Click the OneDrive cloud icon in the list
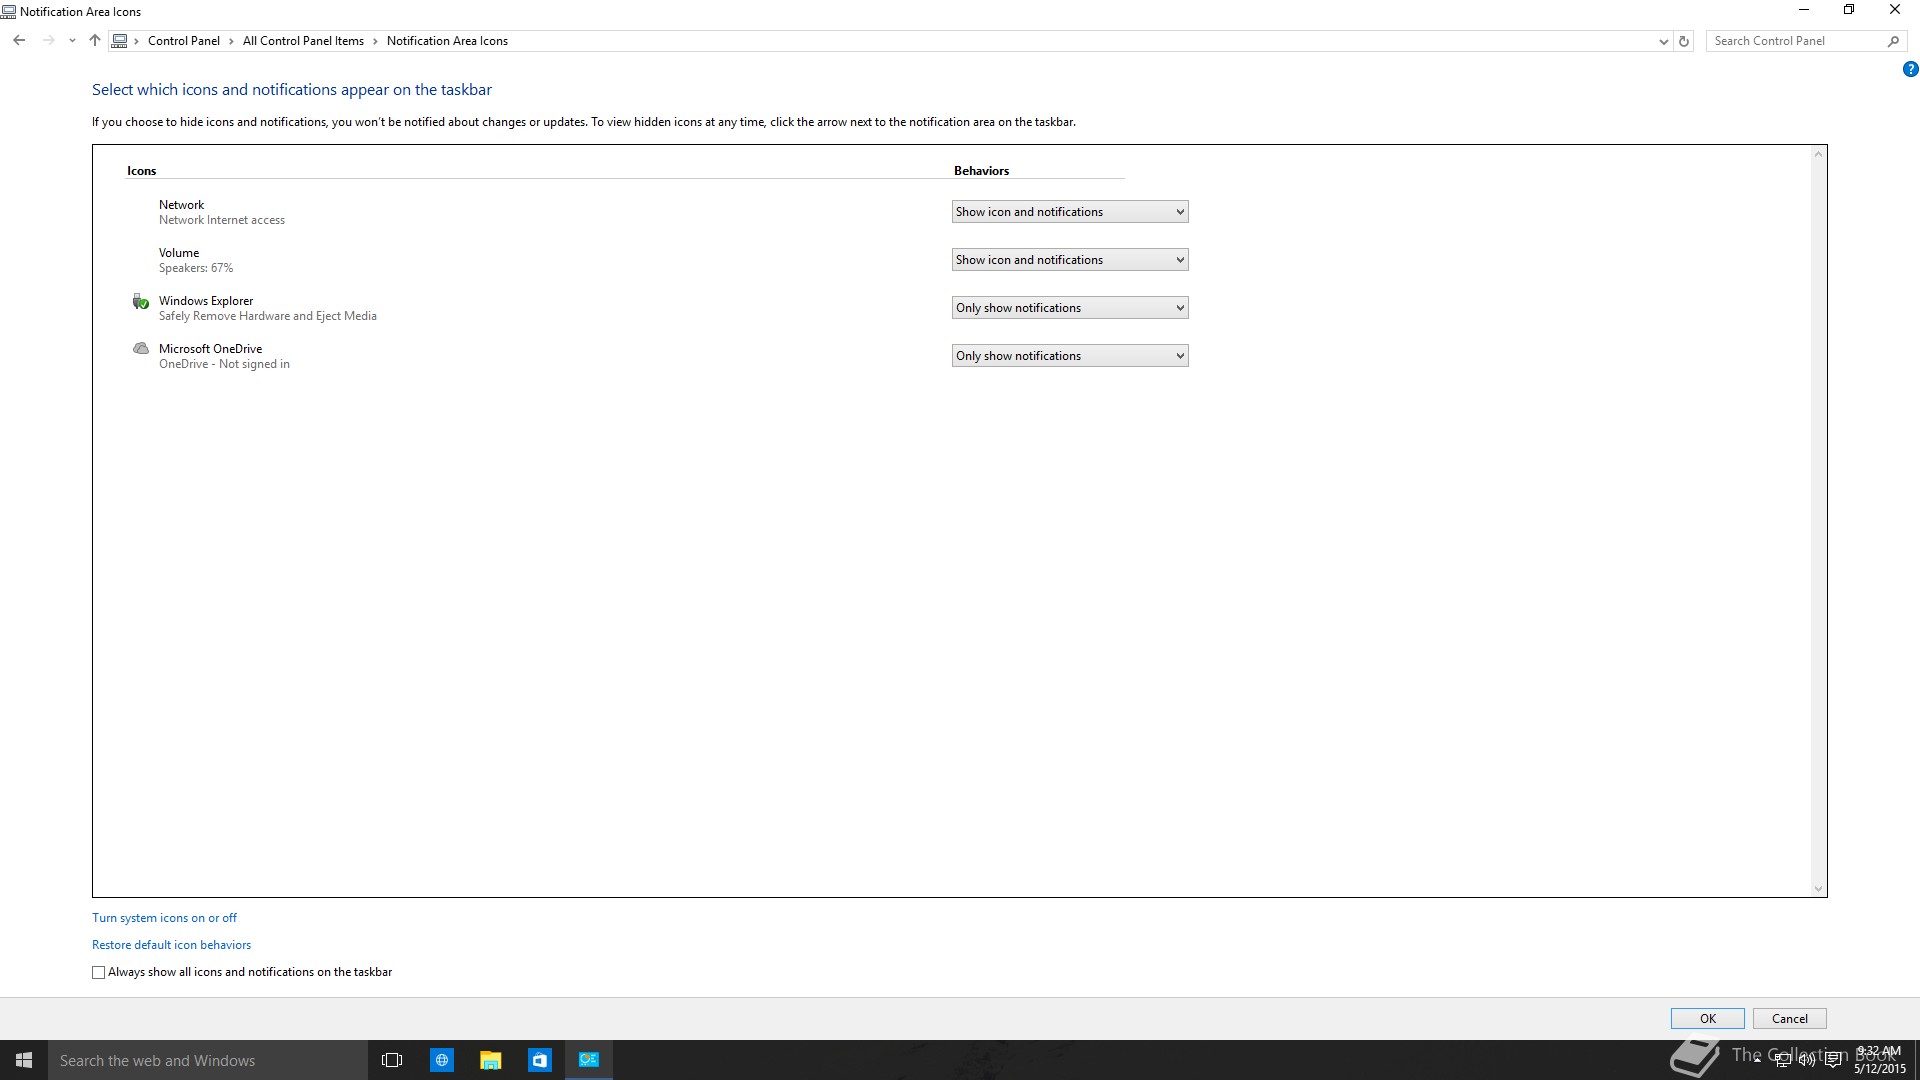Screen dimensions: 1920x1080 pyautogui.click(x=141, y=349)
